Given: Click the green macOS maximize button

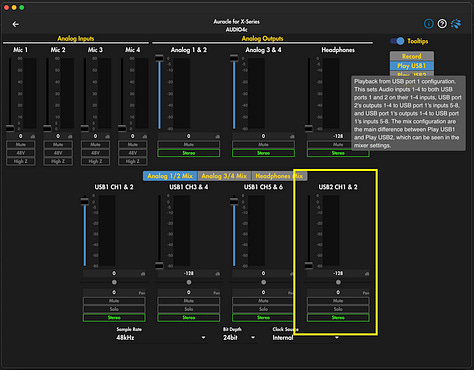Looking at the screenshot, I should (x=22, y=7).
